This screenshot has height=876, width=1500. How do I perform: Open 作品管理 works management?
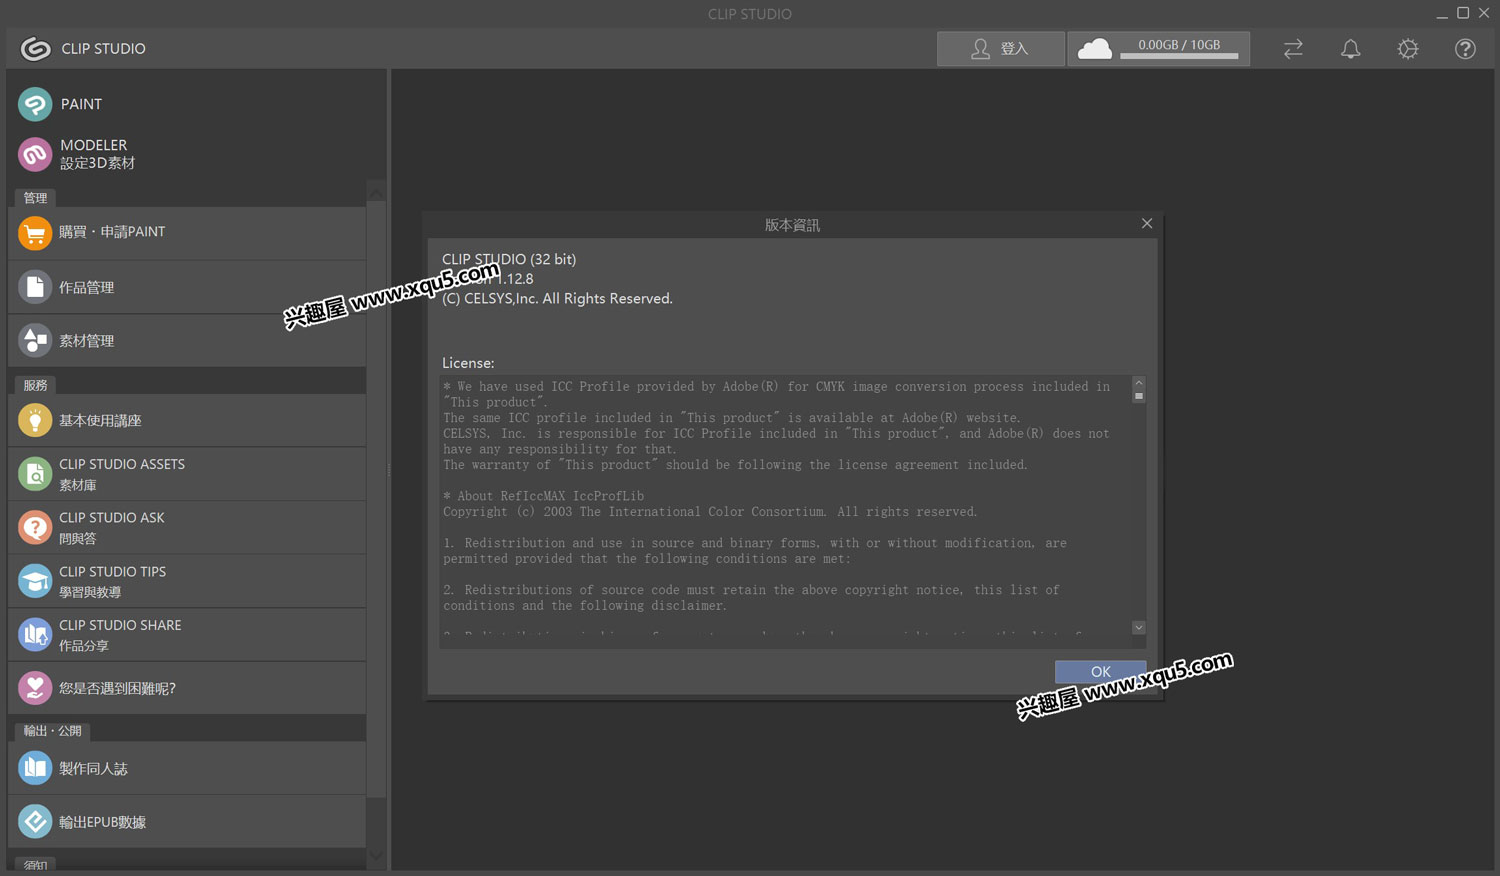click(x=187, y=287)
